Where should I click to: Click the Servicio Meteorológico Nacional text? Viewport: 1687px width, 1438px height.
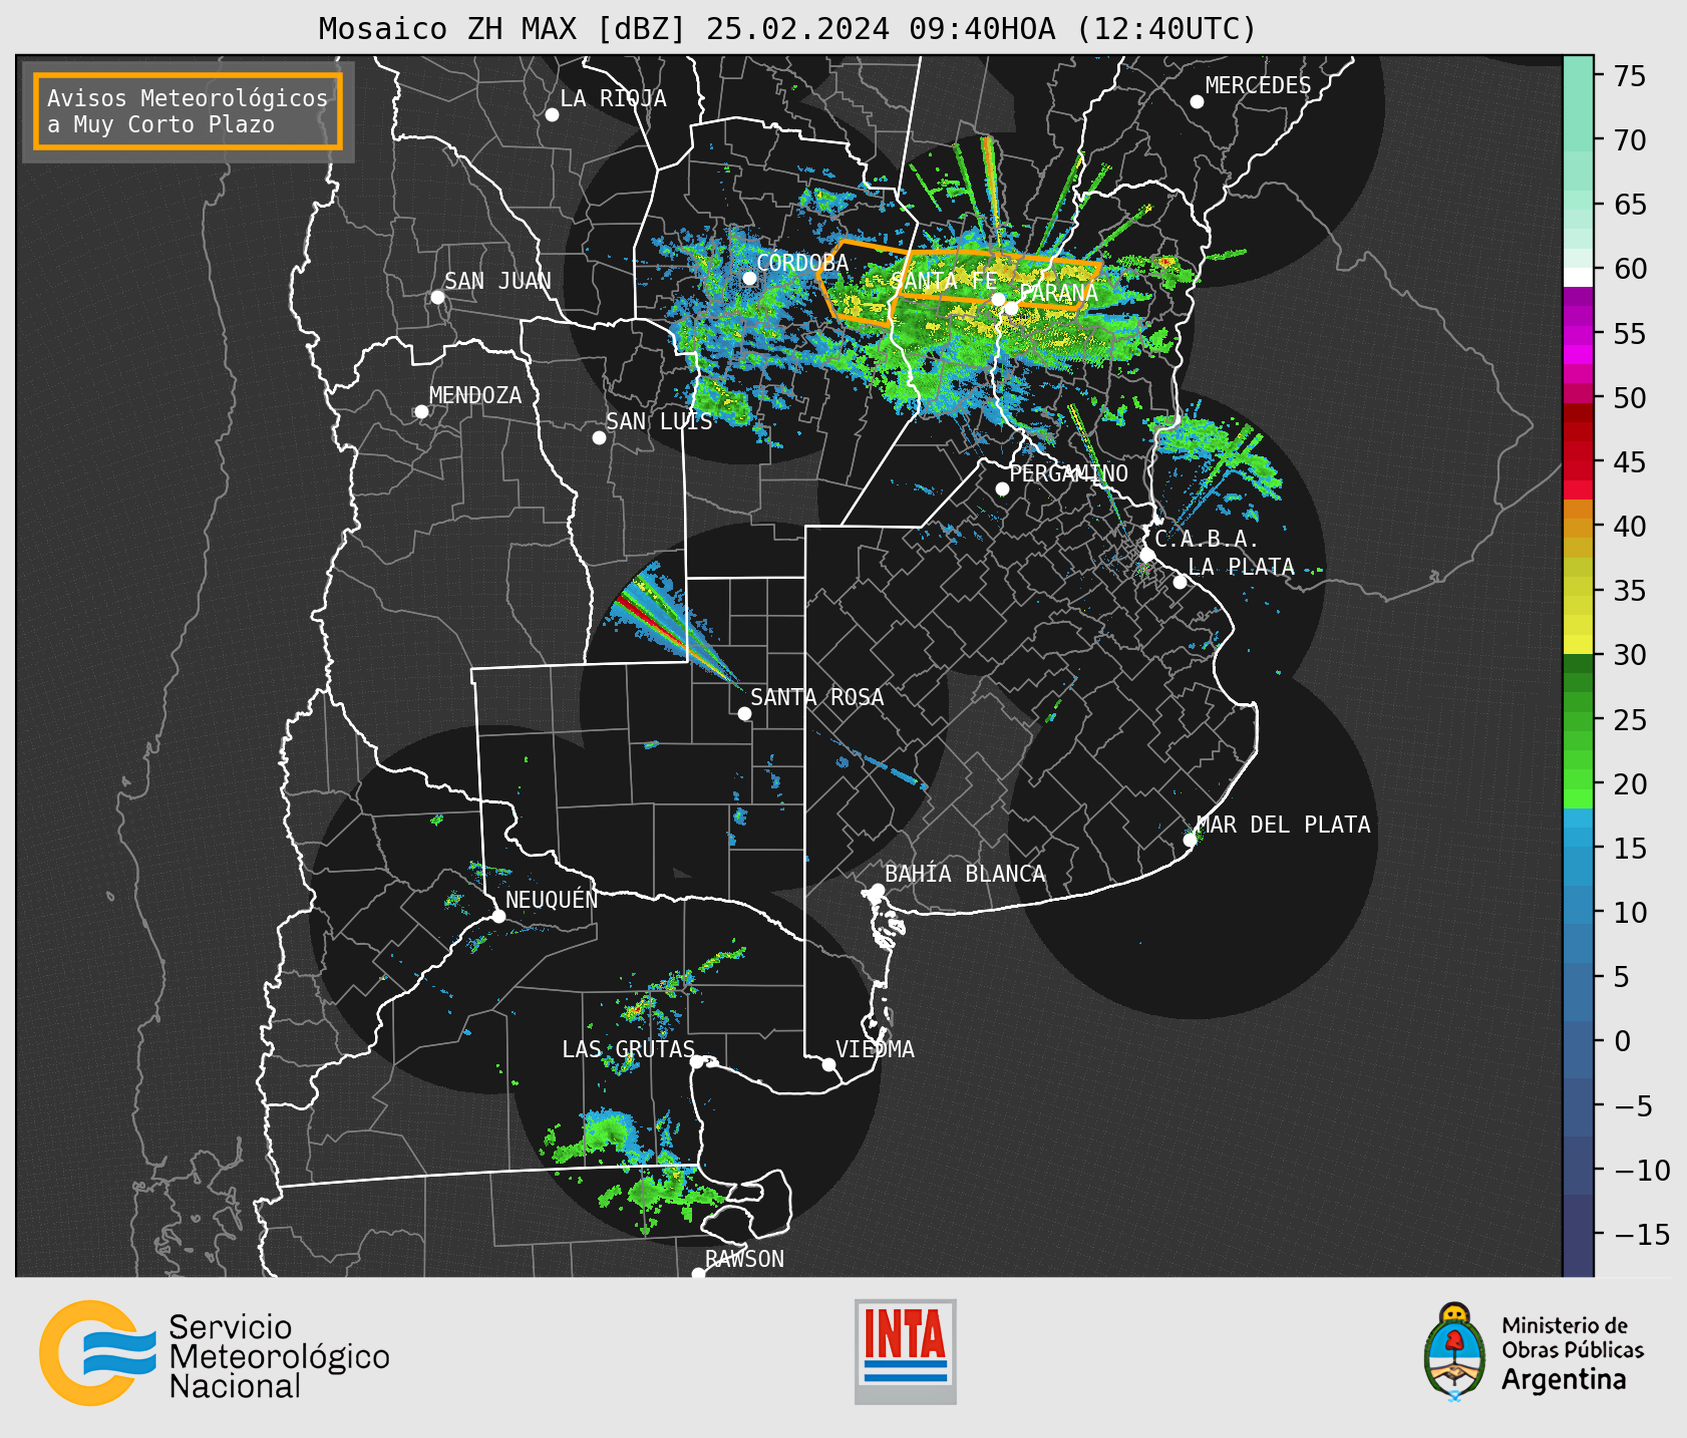tap(279, 1357)
